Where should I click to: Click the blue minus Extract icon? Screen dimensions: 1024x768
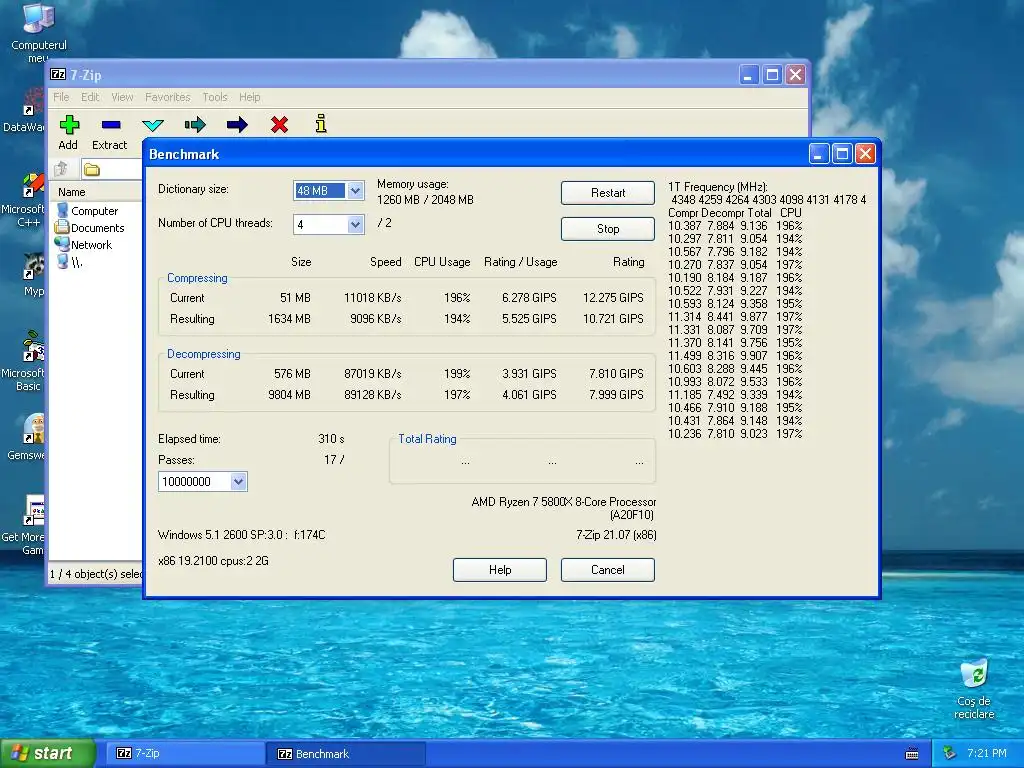(111, 124)
